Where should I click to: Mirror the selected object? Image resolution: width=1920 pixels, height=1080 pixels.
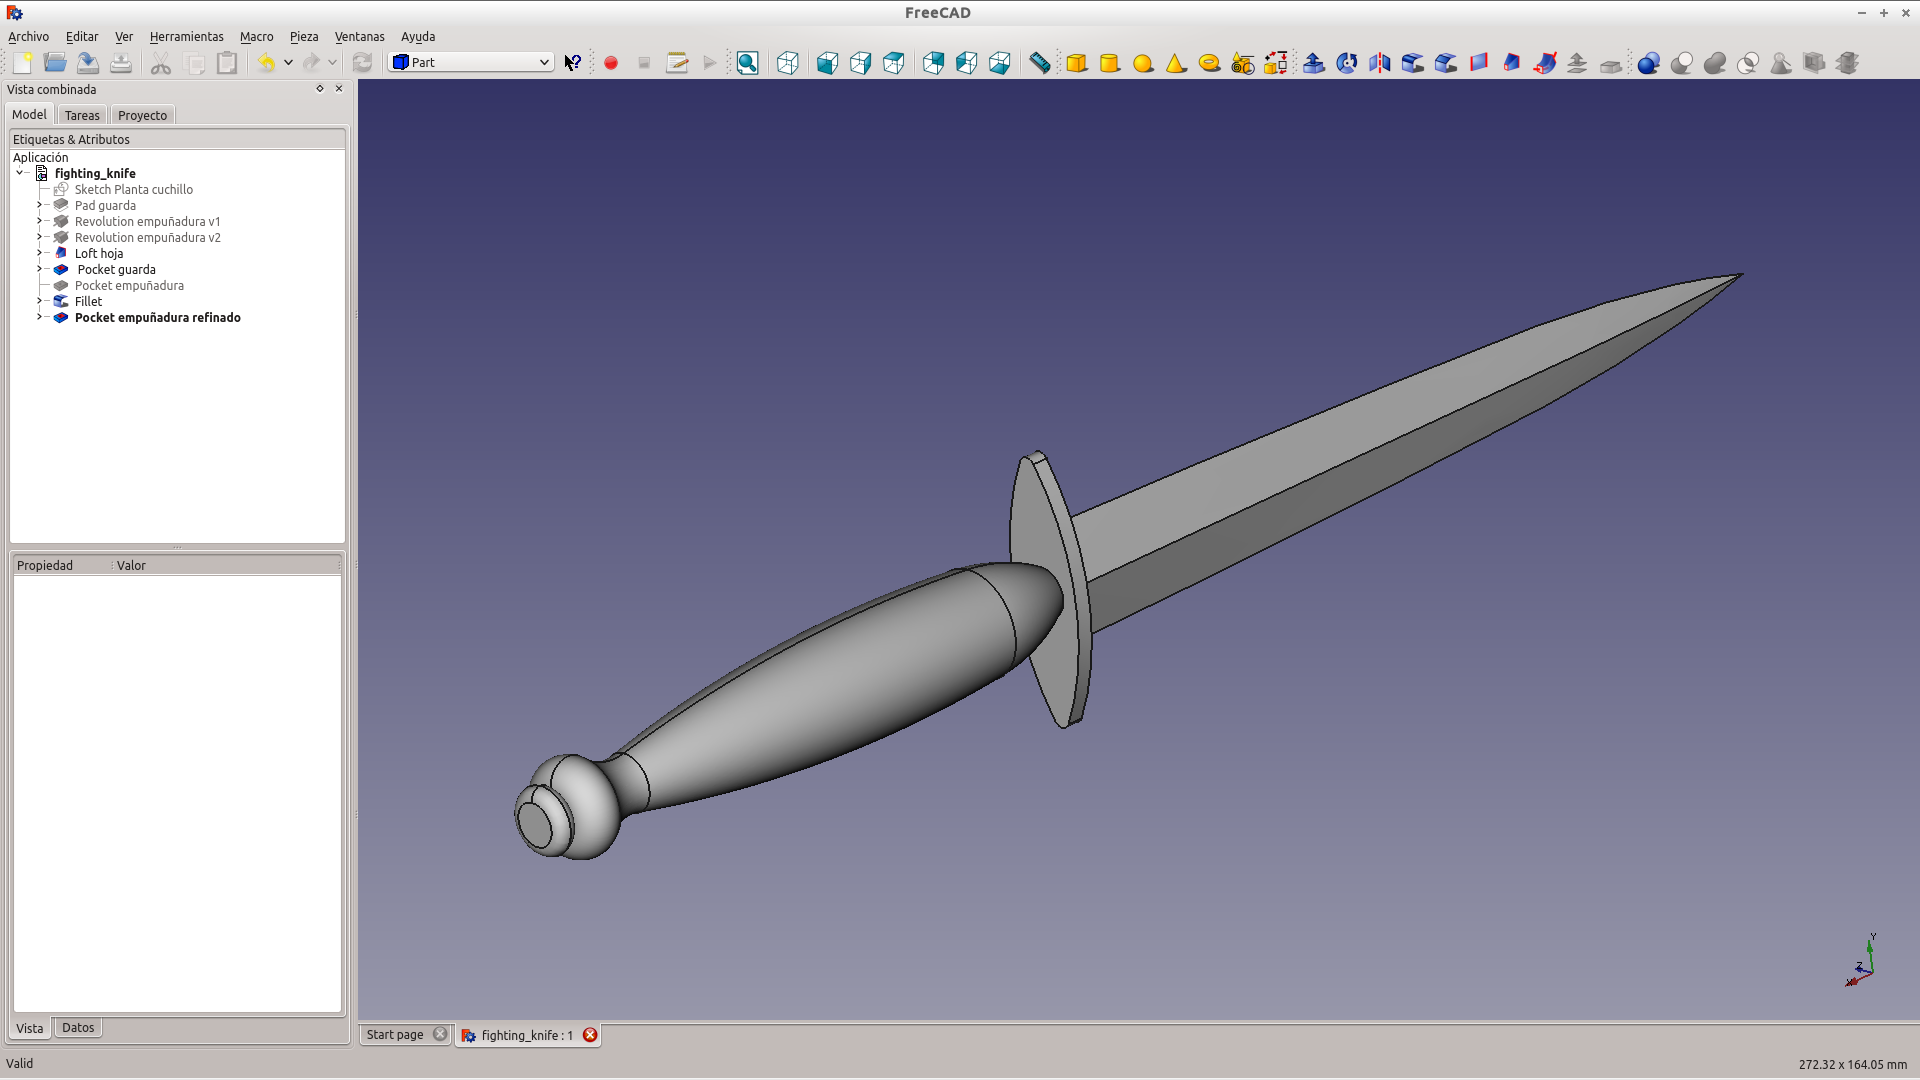tap(1380, 63)
